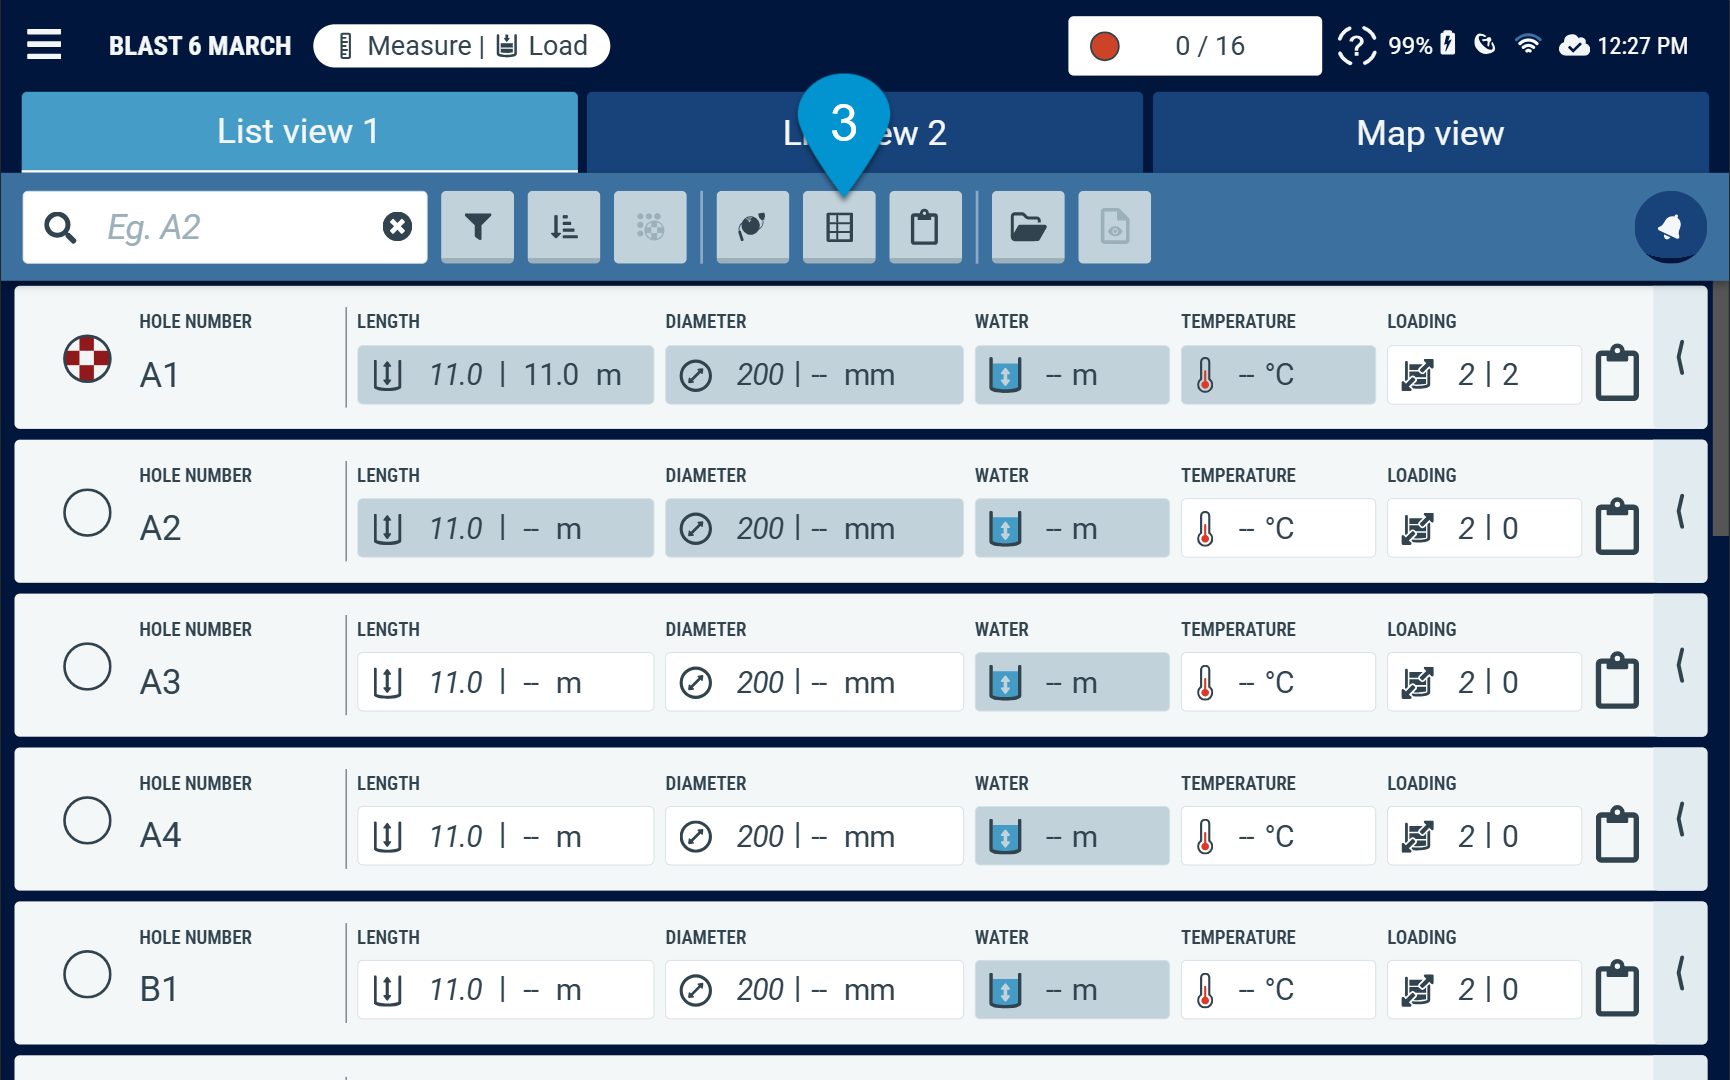The image size is (1730, 1080).
Task: Select the radio circle for hole A3
Action: (87, 666)
